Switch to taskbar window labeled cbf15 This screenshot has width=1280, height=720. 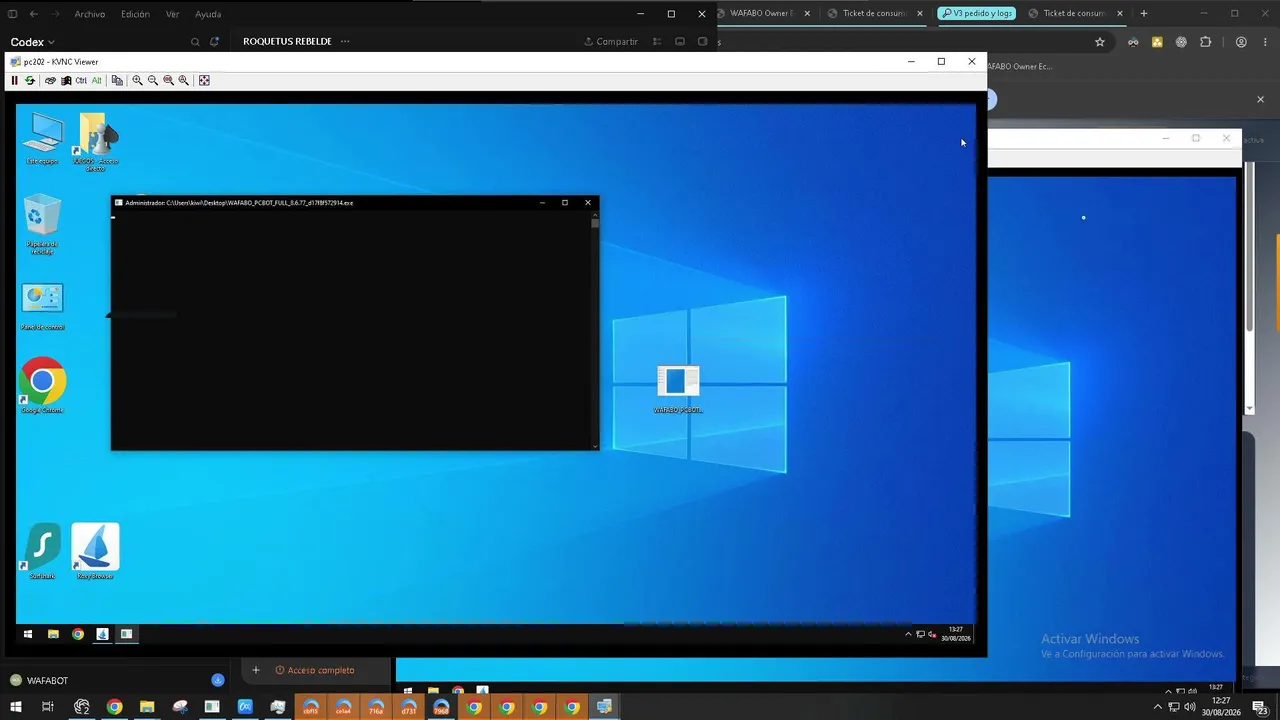(310, 707)
